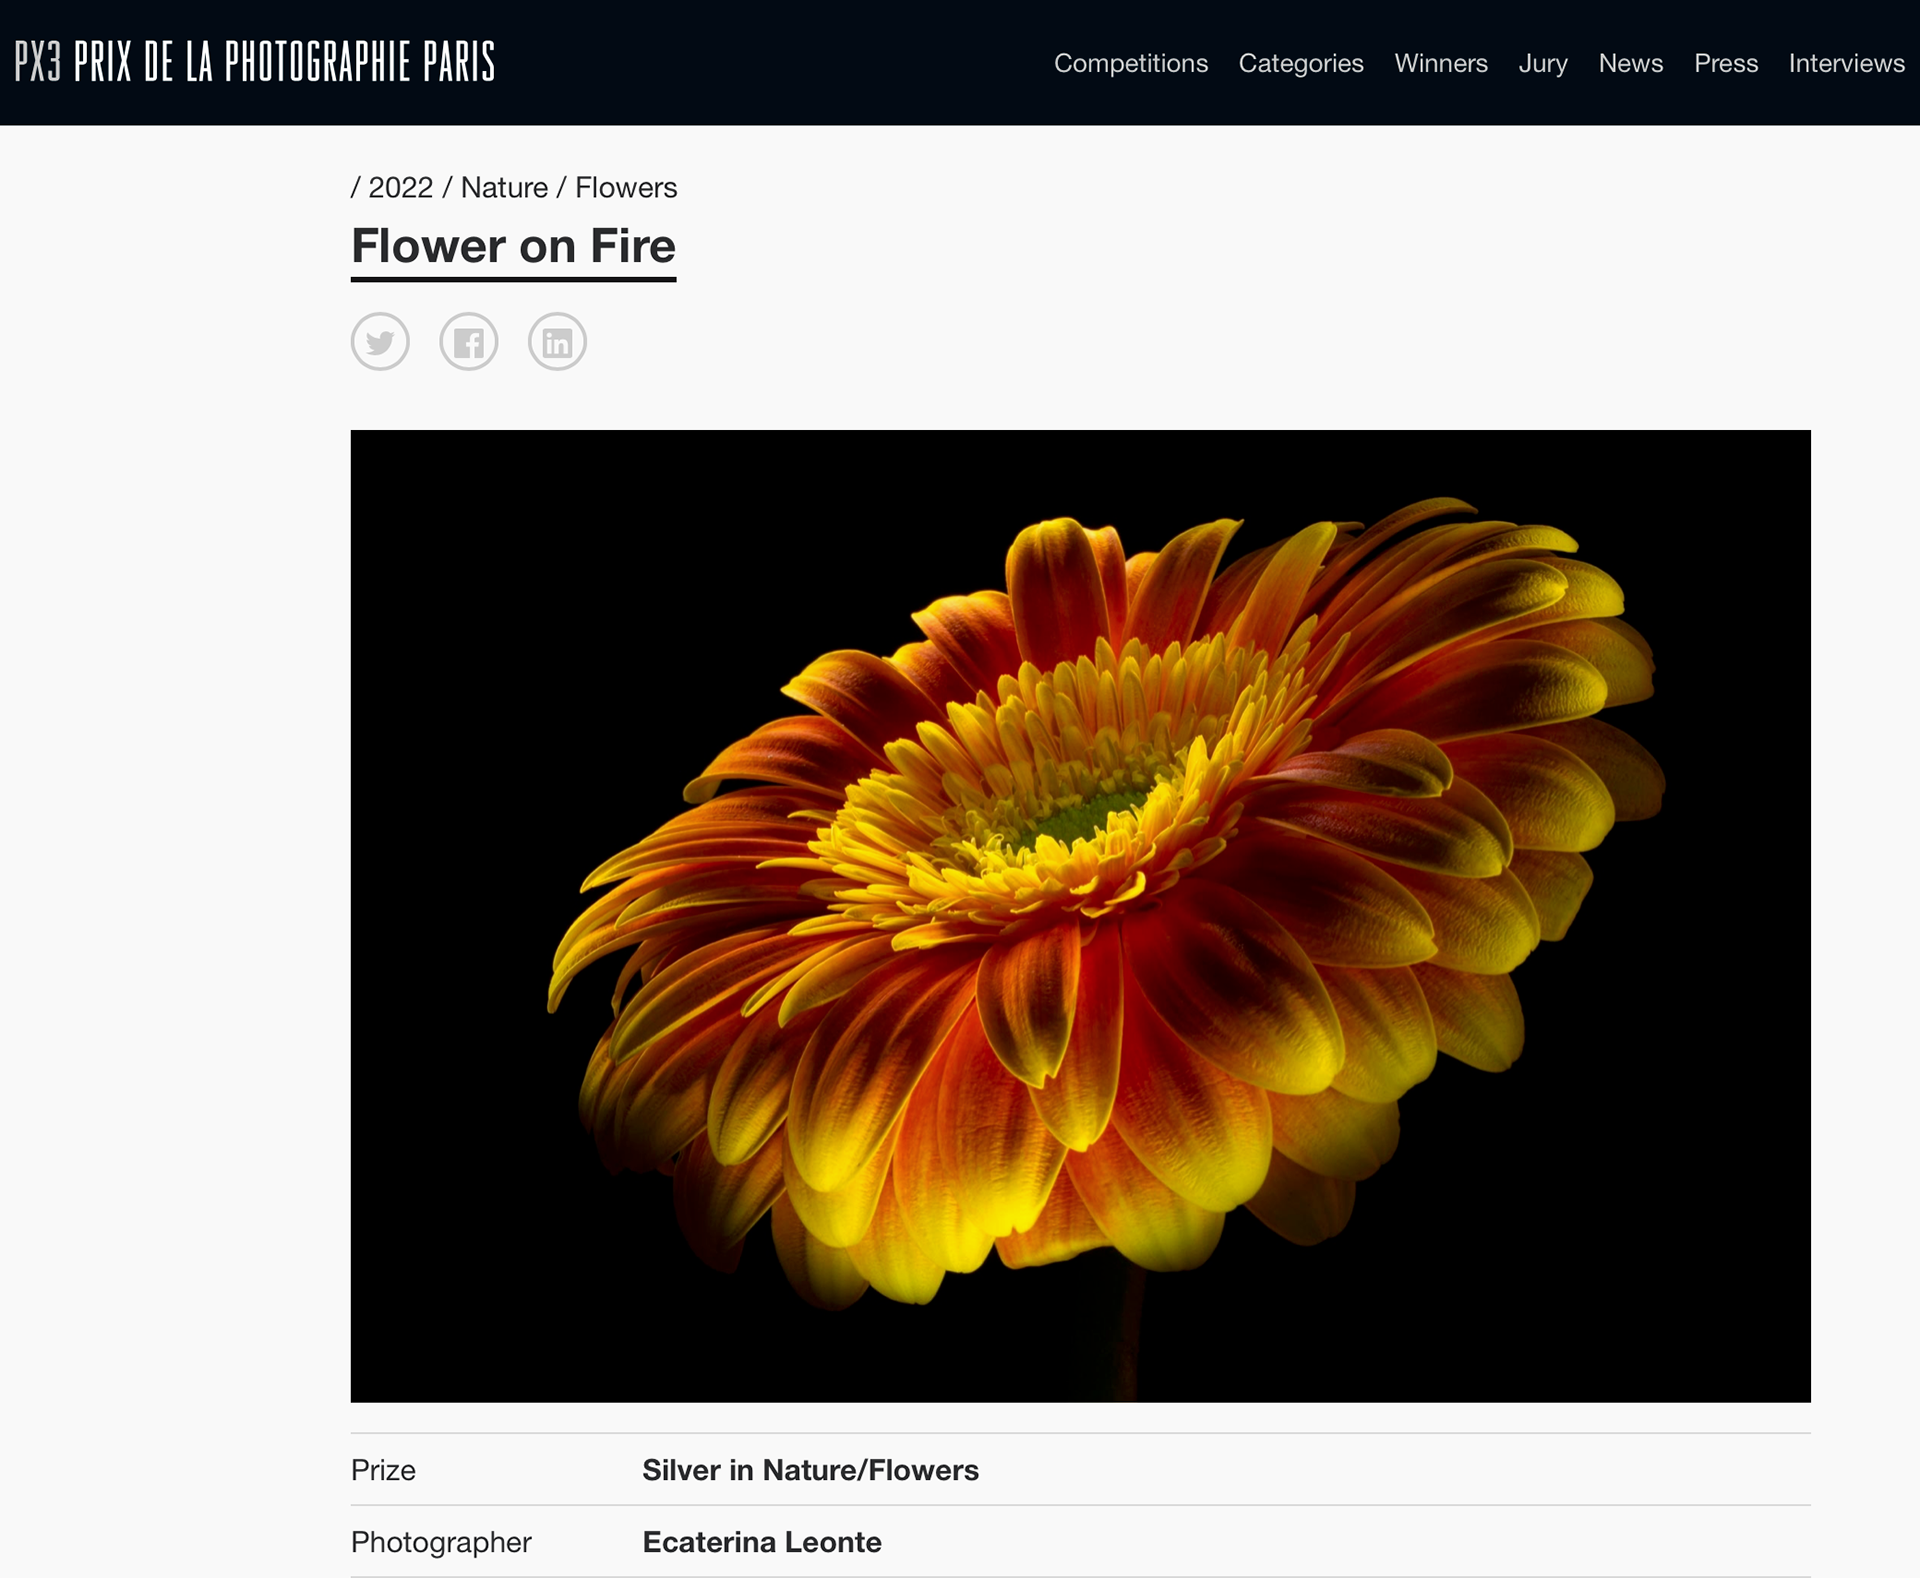The image size is (1920, 1578).
Task: Visit the Press page
Action: [1726, 63]
